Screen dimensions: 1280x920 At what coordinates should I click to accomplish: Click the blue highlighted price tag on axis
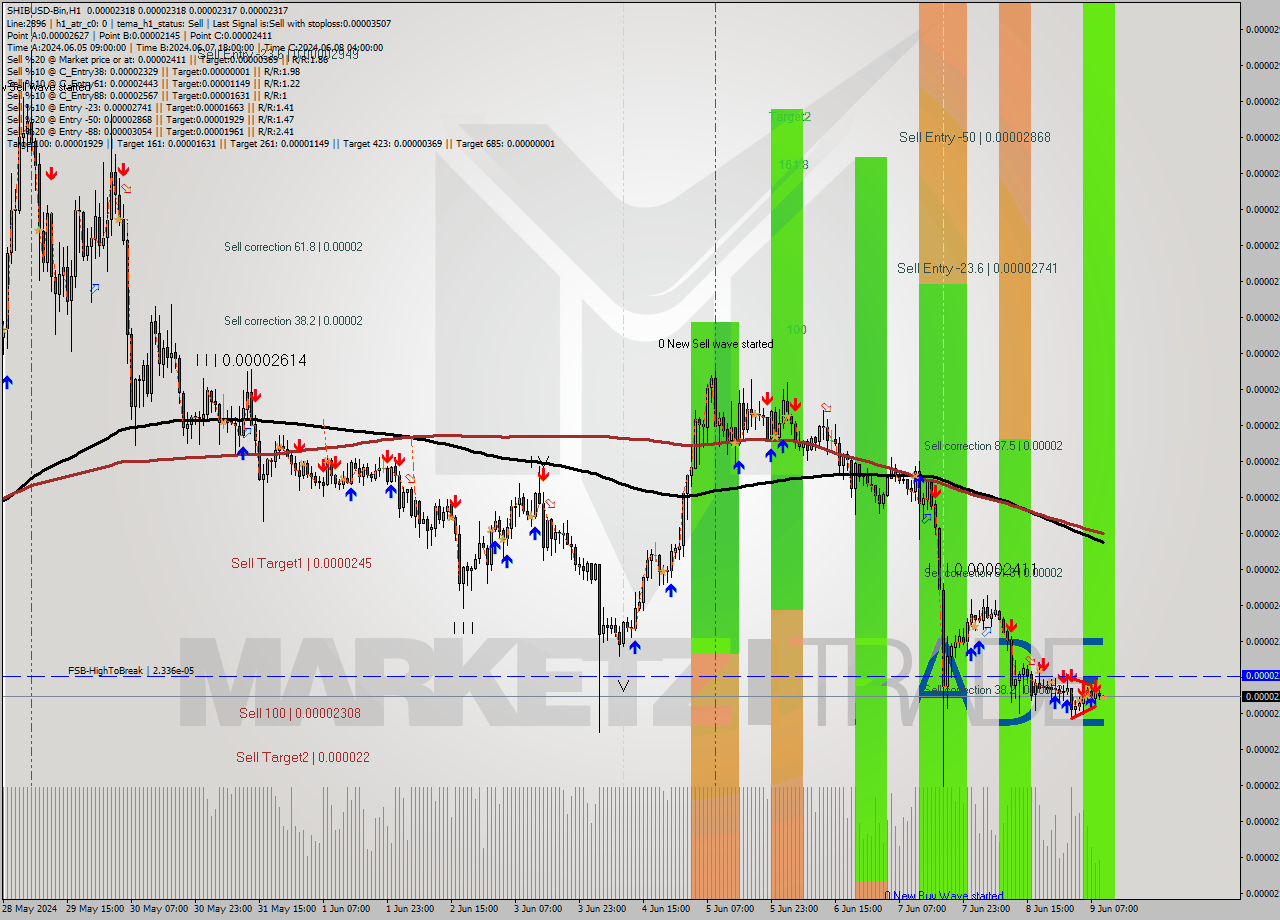click(x=1260, y=676)
